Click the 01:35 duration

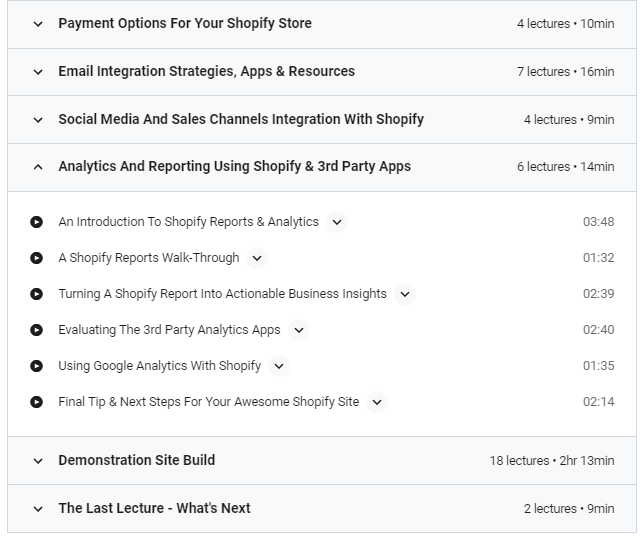coord(599,366)
